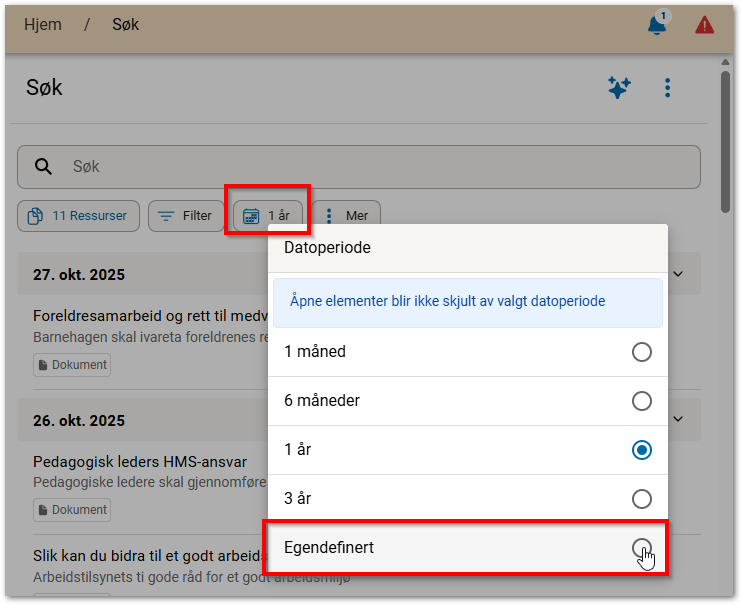742x605 pixels.
Task: Open Pedagogisk leders HMS-ansvar result
Action: pyautogui.click(x=140, y=462)
